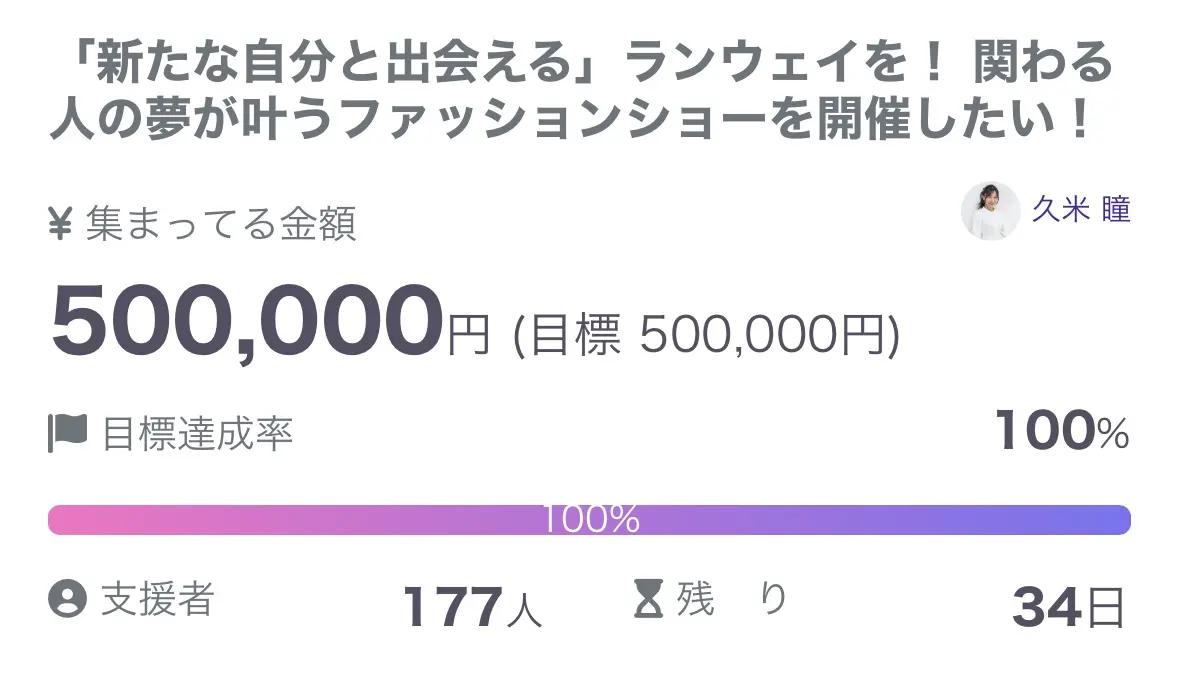Click the 集まってる金額 label

[x=221, y=225]
